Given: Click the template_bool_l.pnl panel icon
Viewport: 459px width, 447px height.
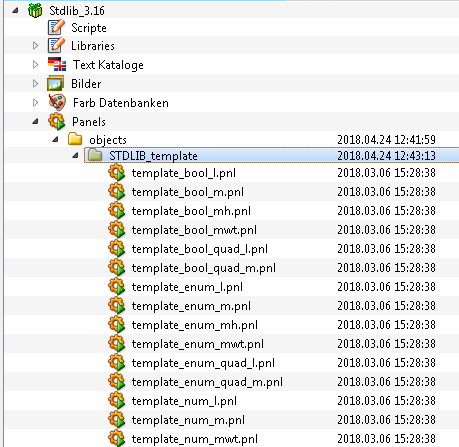Looking at the screenshot, I should [117, 173].
